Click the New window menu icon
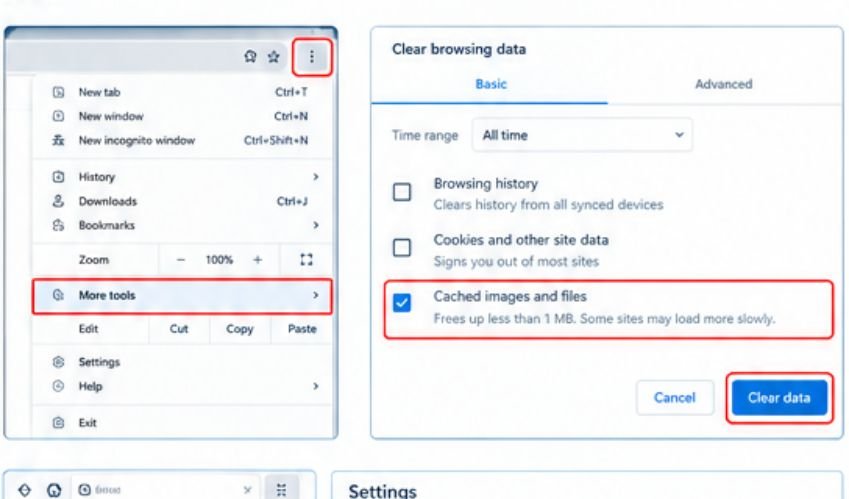The width and height of the screenshot is (849, 499). tap(58, 116)
